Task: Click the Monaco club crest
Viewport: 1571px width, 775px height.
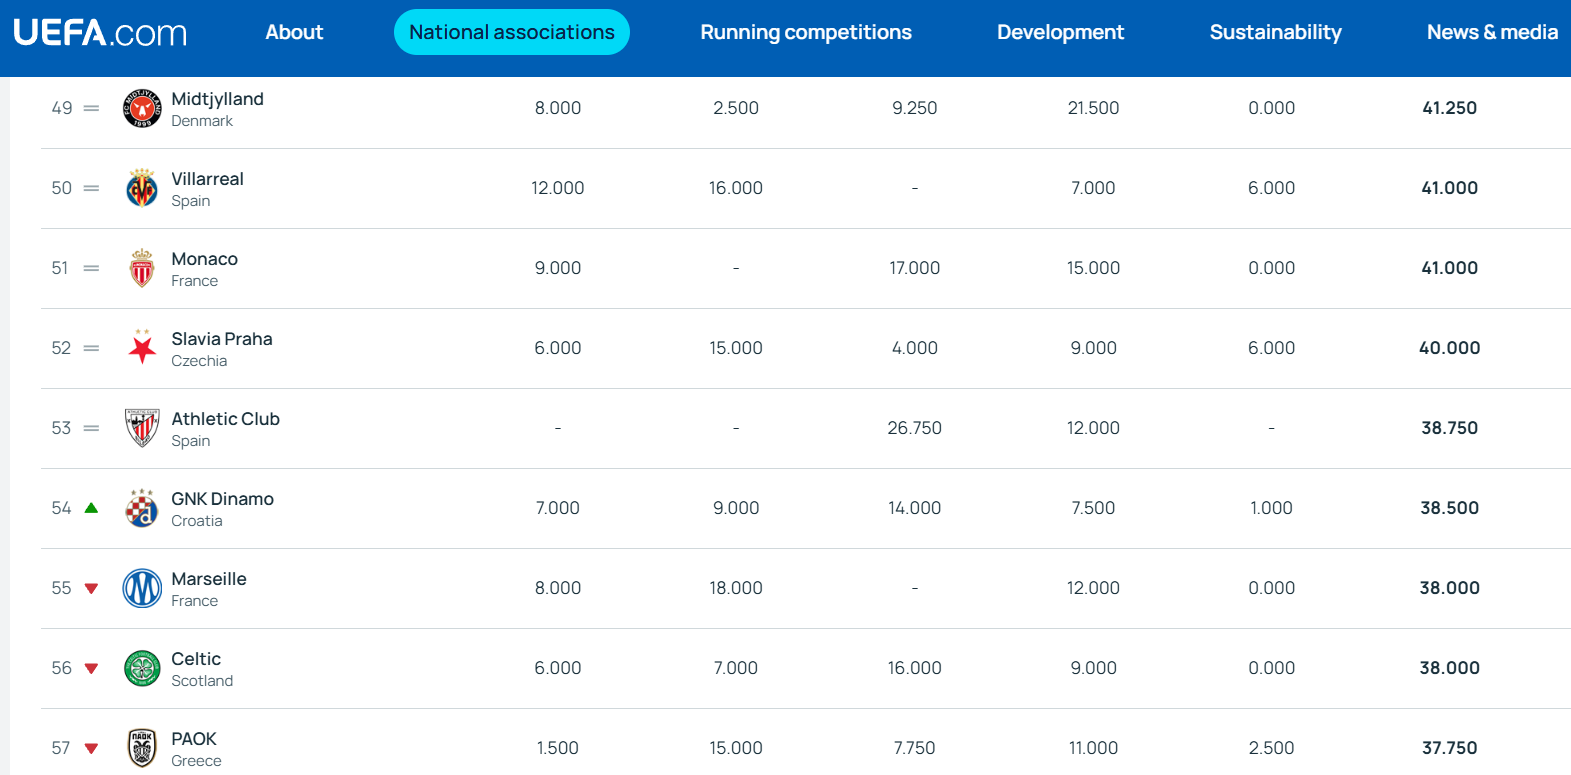Action: [142, 268]
